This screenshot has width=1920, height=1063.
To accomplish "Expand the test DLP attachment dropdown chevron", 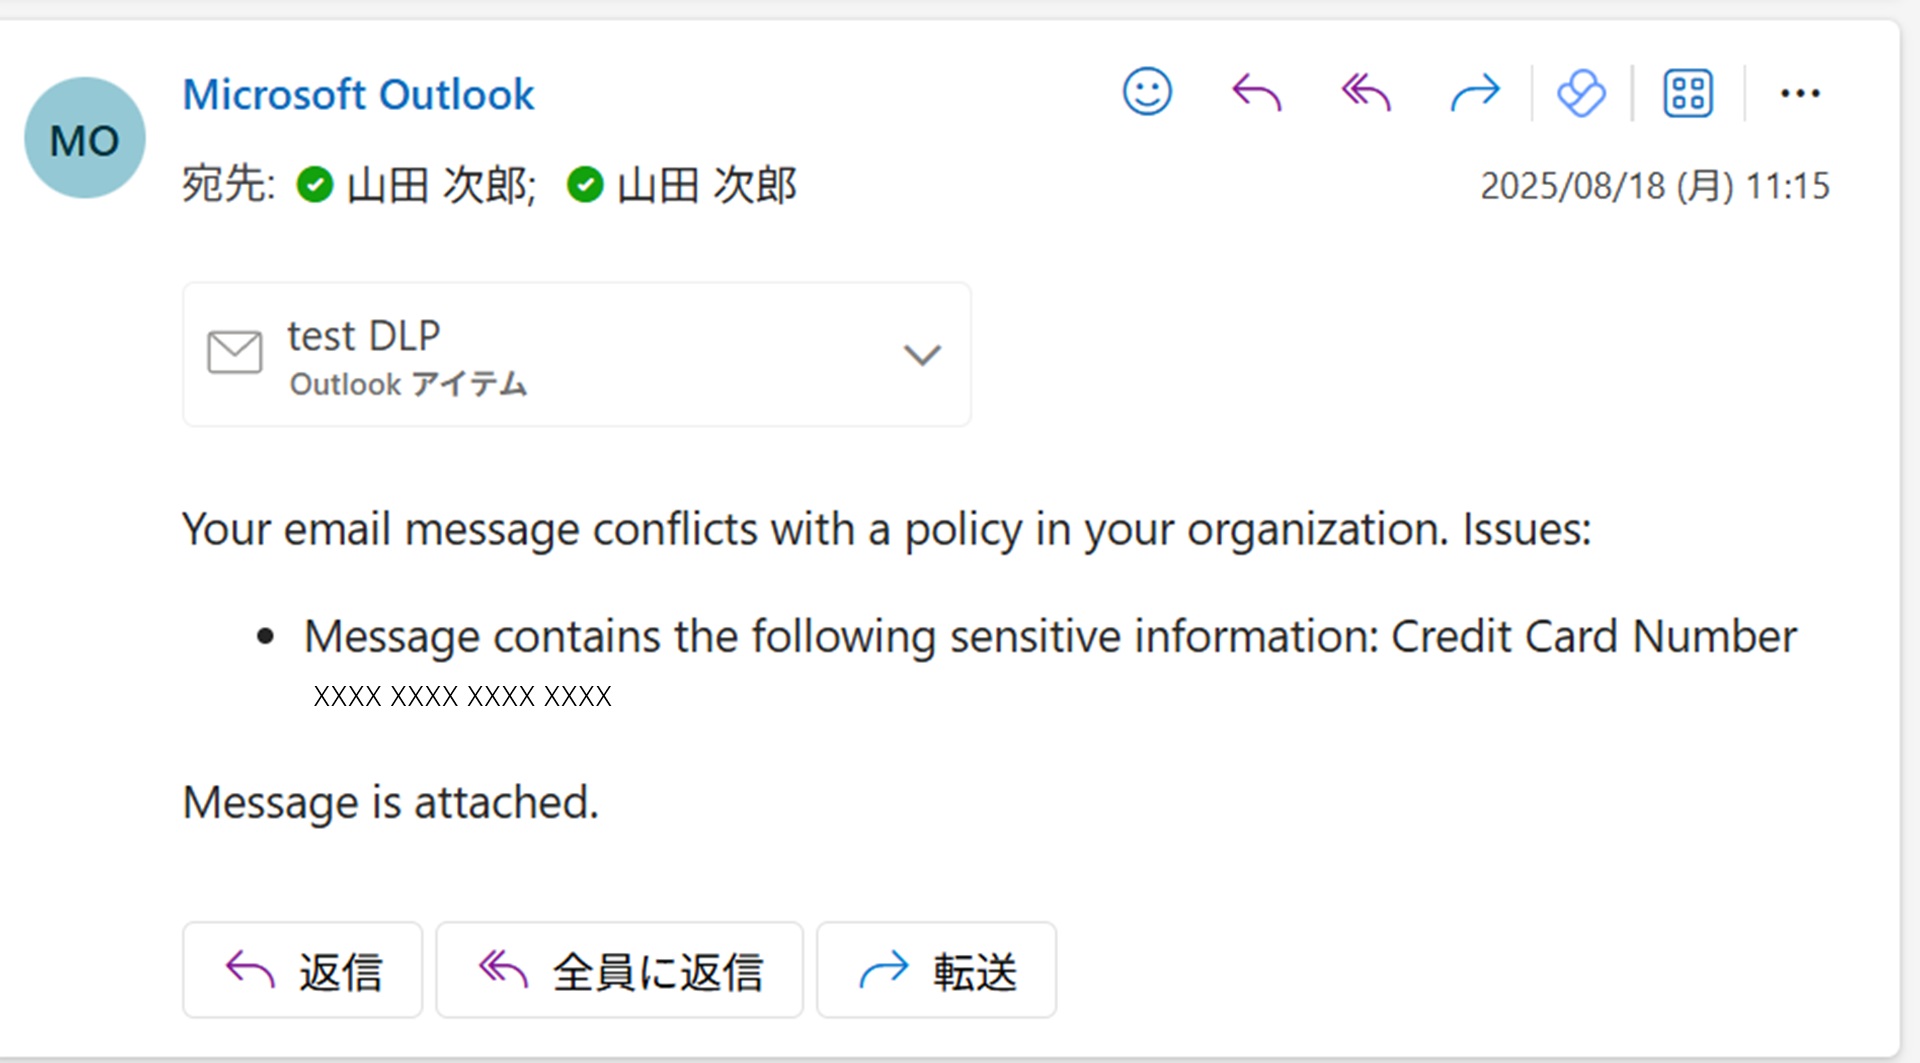I will (x=921, y=355).
